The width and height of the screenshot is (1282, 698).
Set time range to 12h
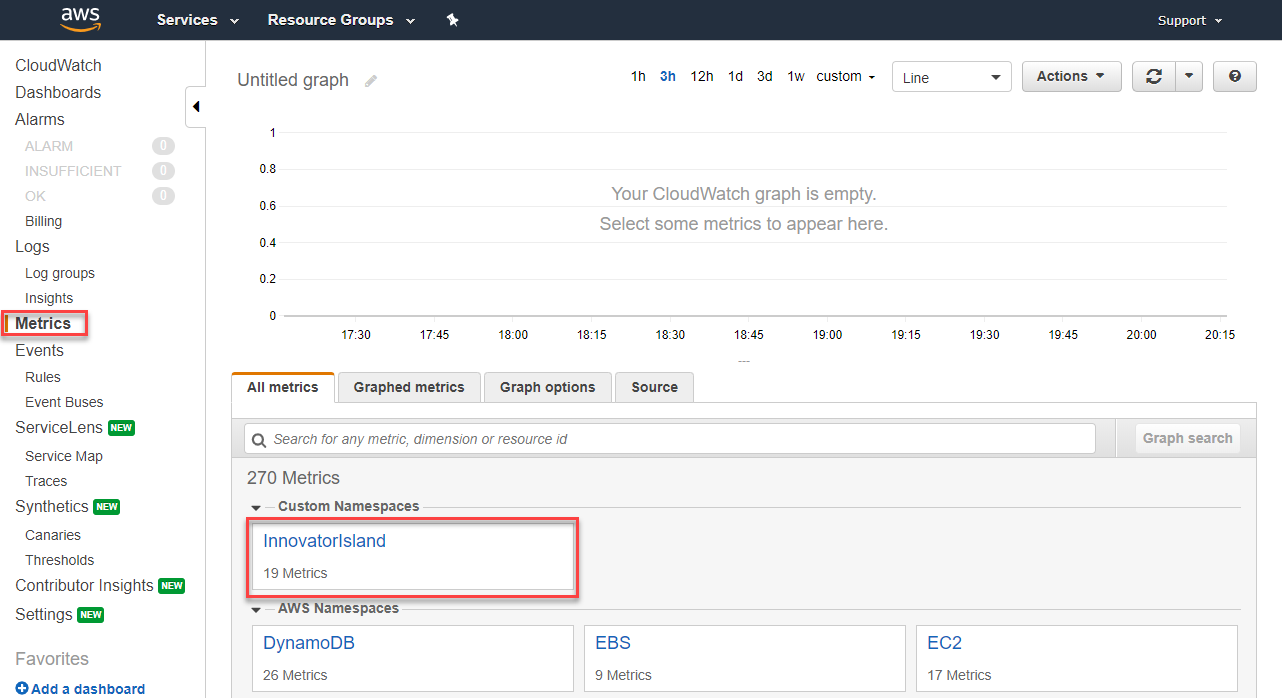(x=702, y=77)
